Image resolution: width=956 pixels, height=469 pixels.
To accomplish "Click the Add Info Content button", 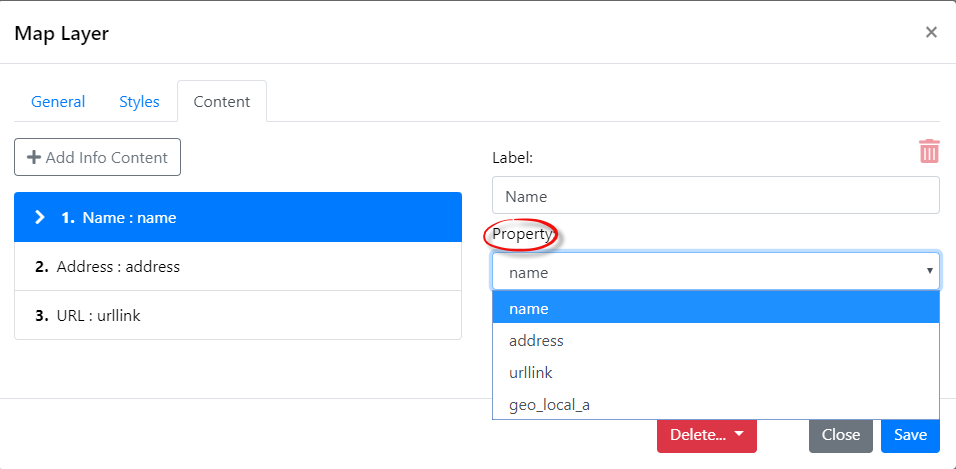I will (98, 157).
